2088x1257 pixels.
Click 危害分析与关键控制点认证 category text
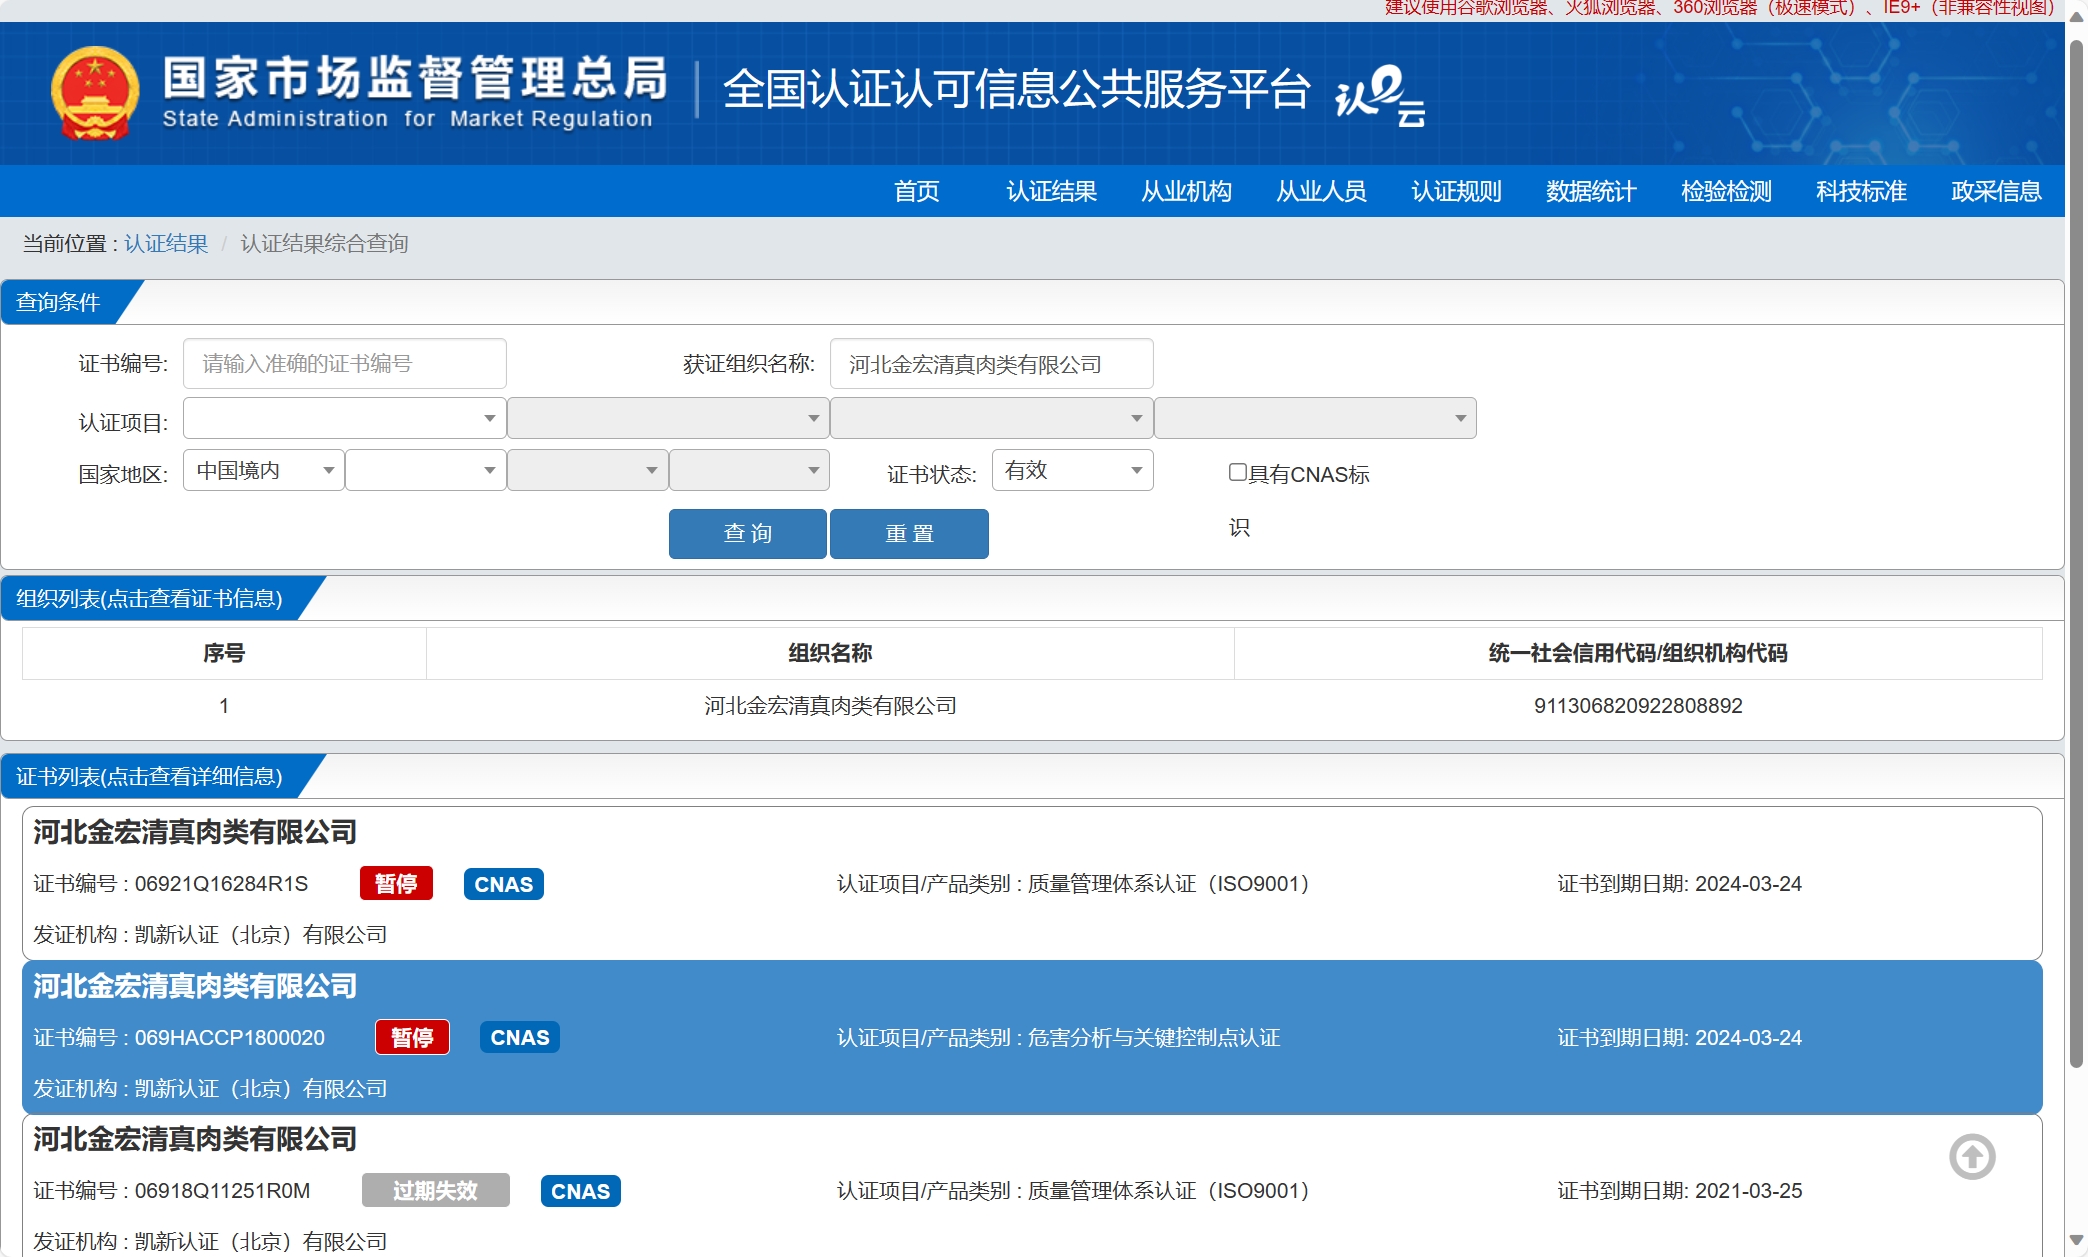[1154, 1037]
